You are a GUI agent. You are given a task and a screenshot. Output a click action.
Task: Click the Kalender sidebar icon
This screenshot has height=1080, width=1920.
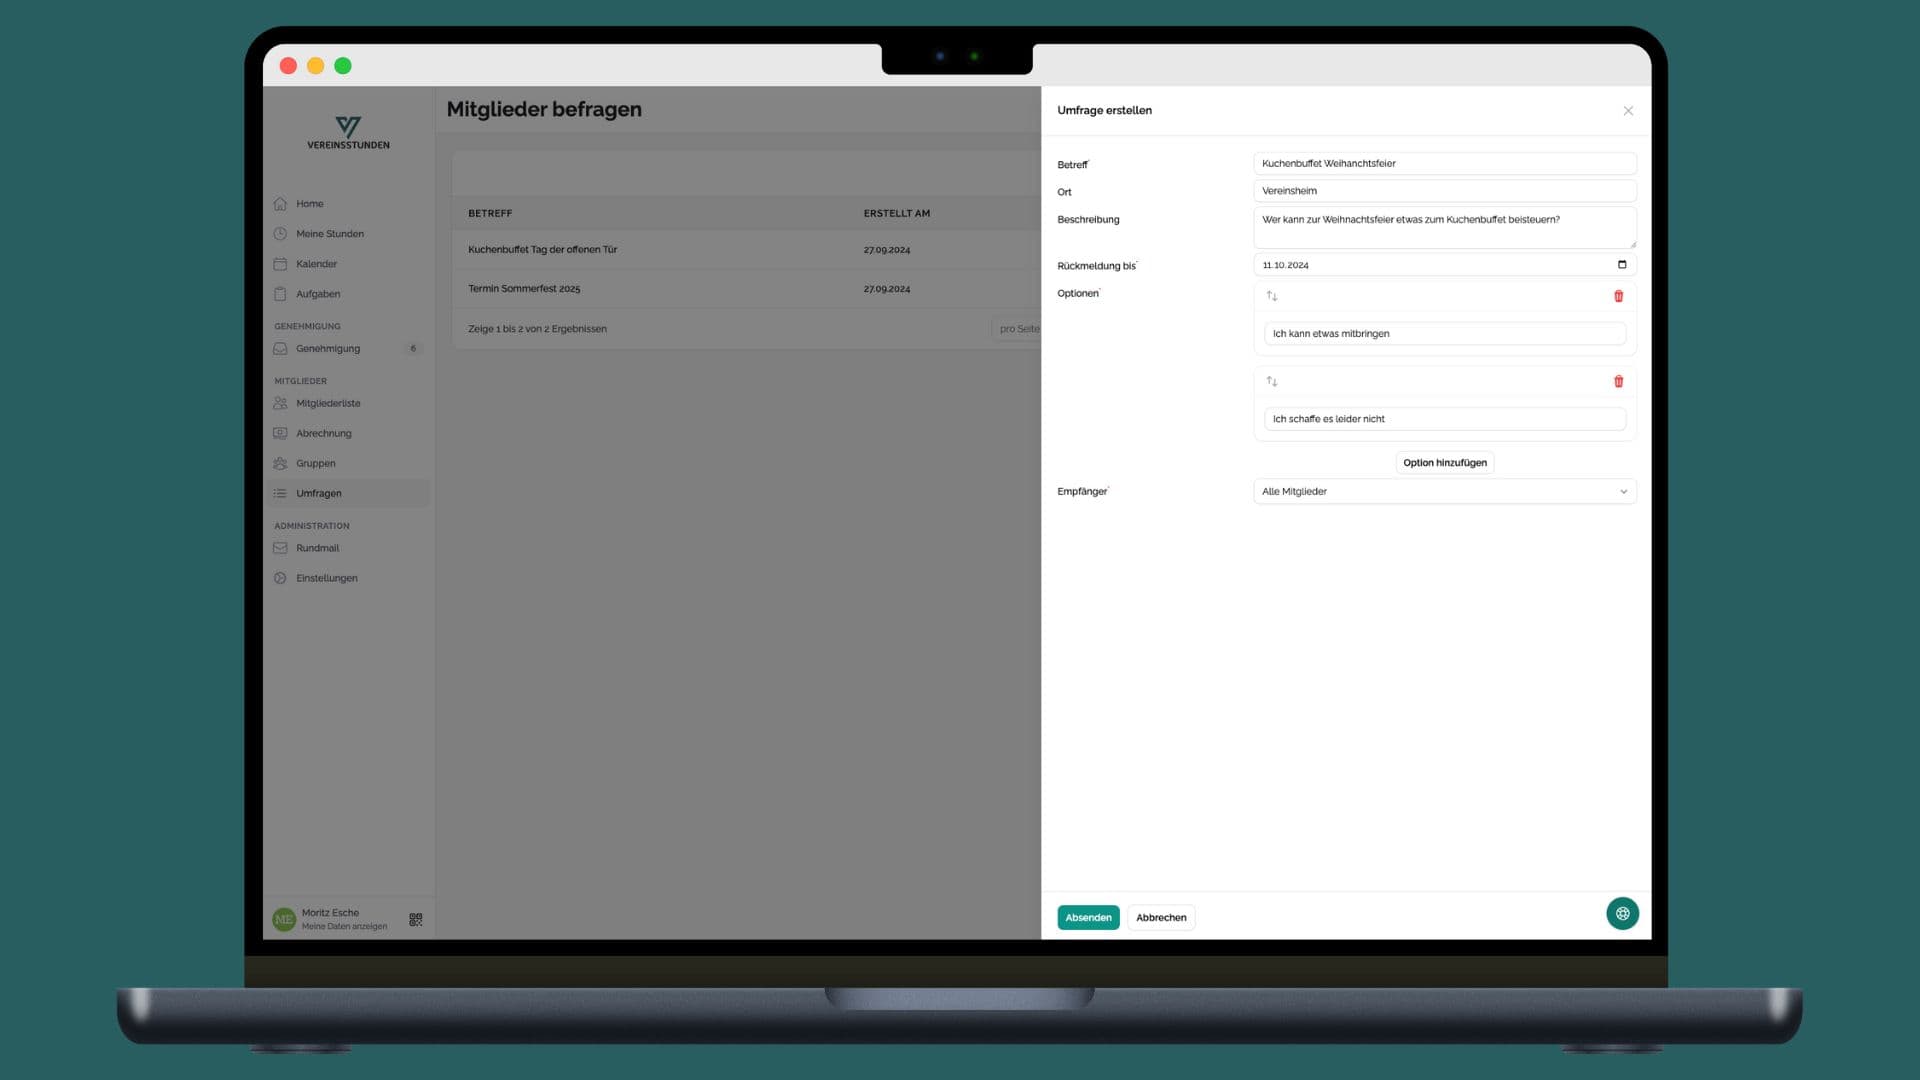pos(280,264)
